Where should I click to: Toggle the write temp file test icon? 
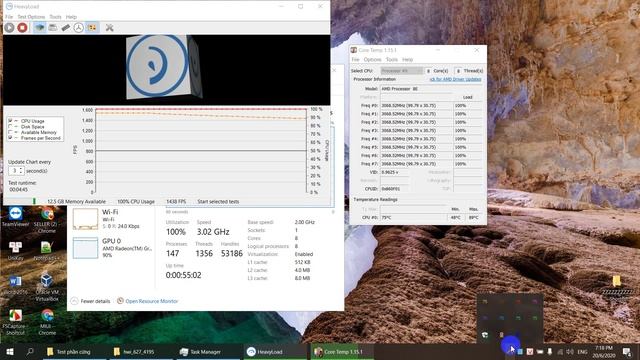click(53, 27)
